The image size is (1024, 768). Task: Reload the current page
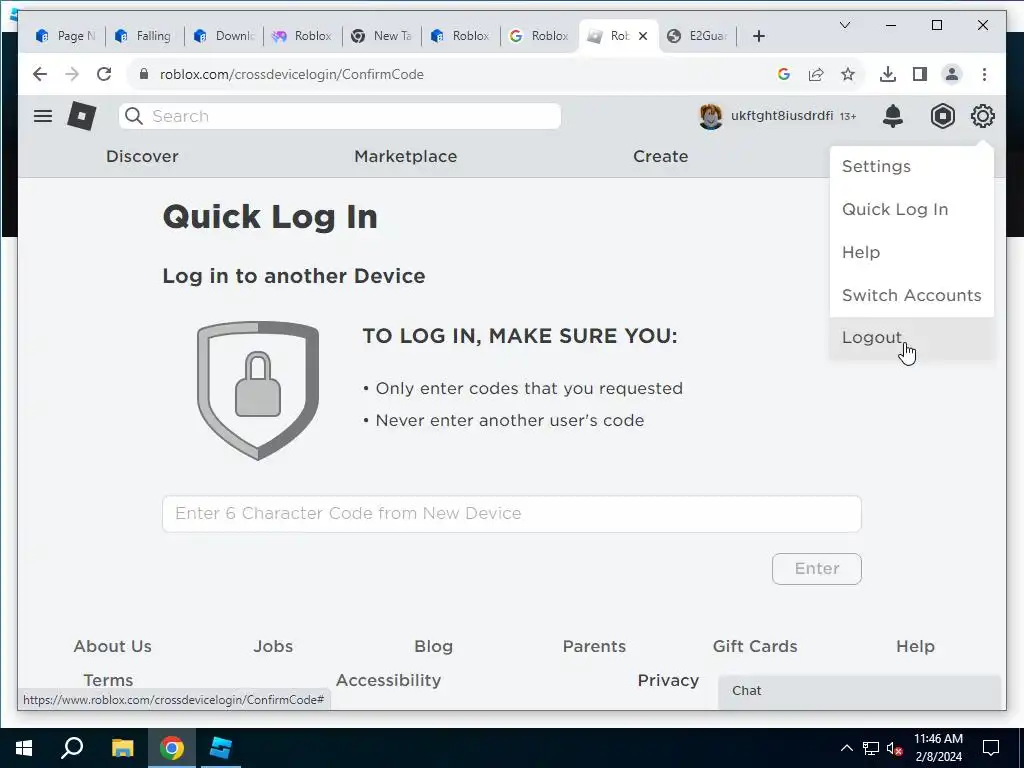pyautogui.click(x=104, y=74)
